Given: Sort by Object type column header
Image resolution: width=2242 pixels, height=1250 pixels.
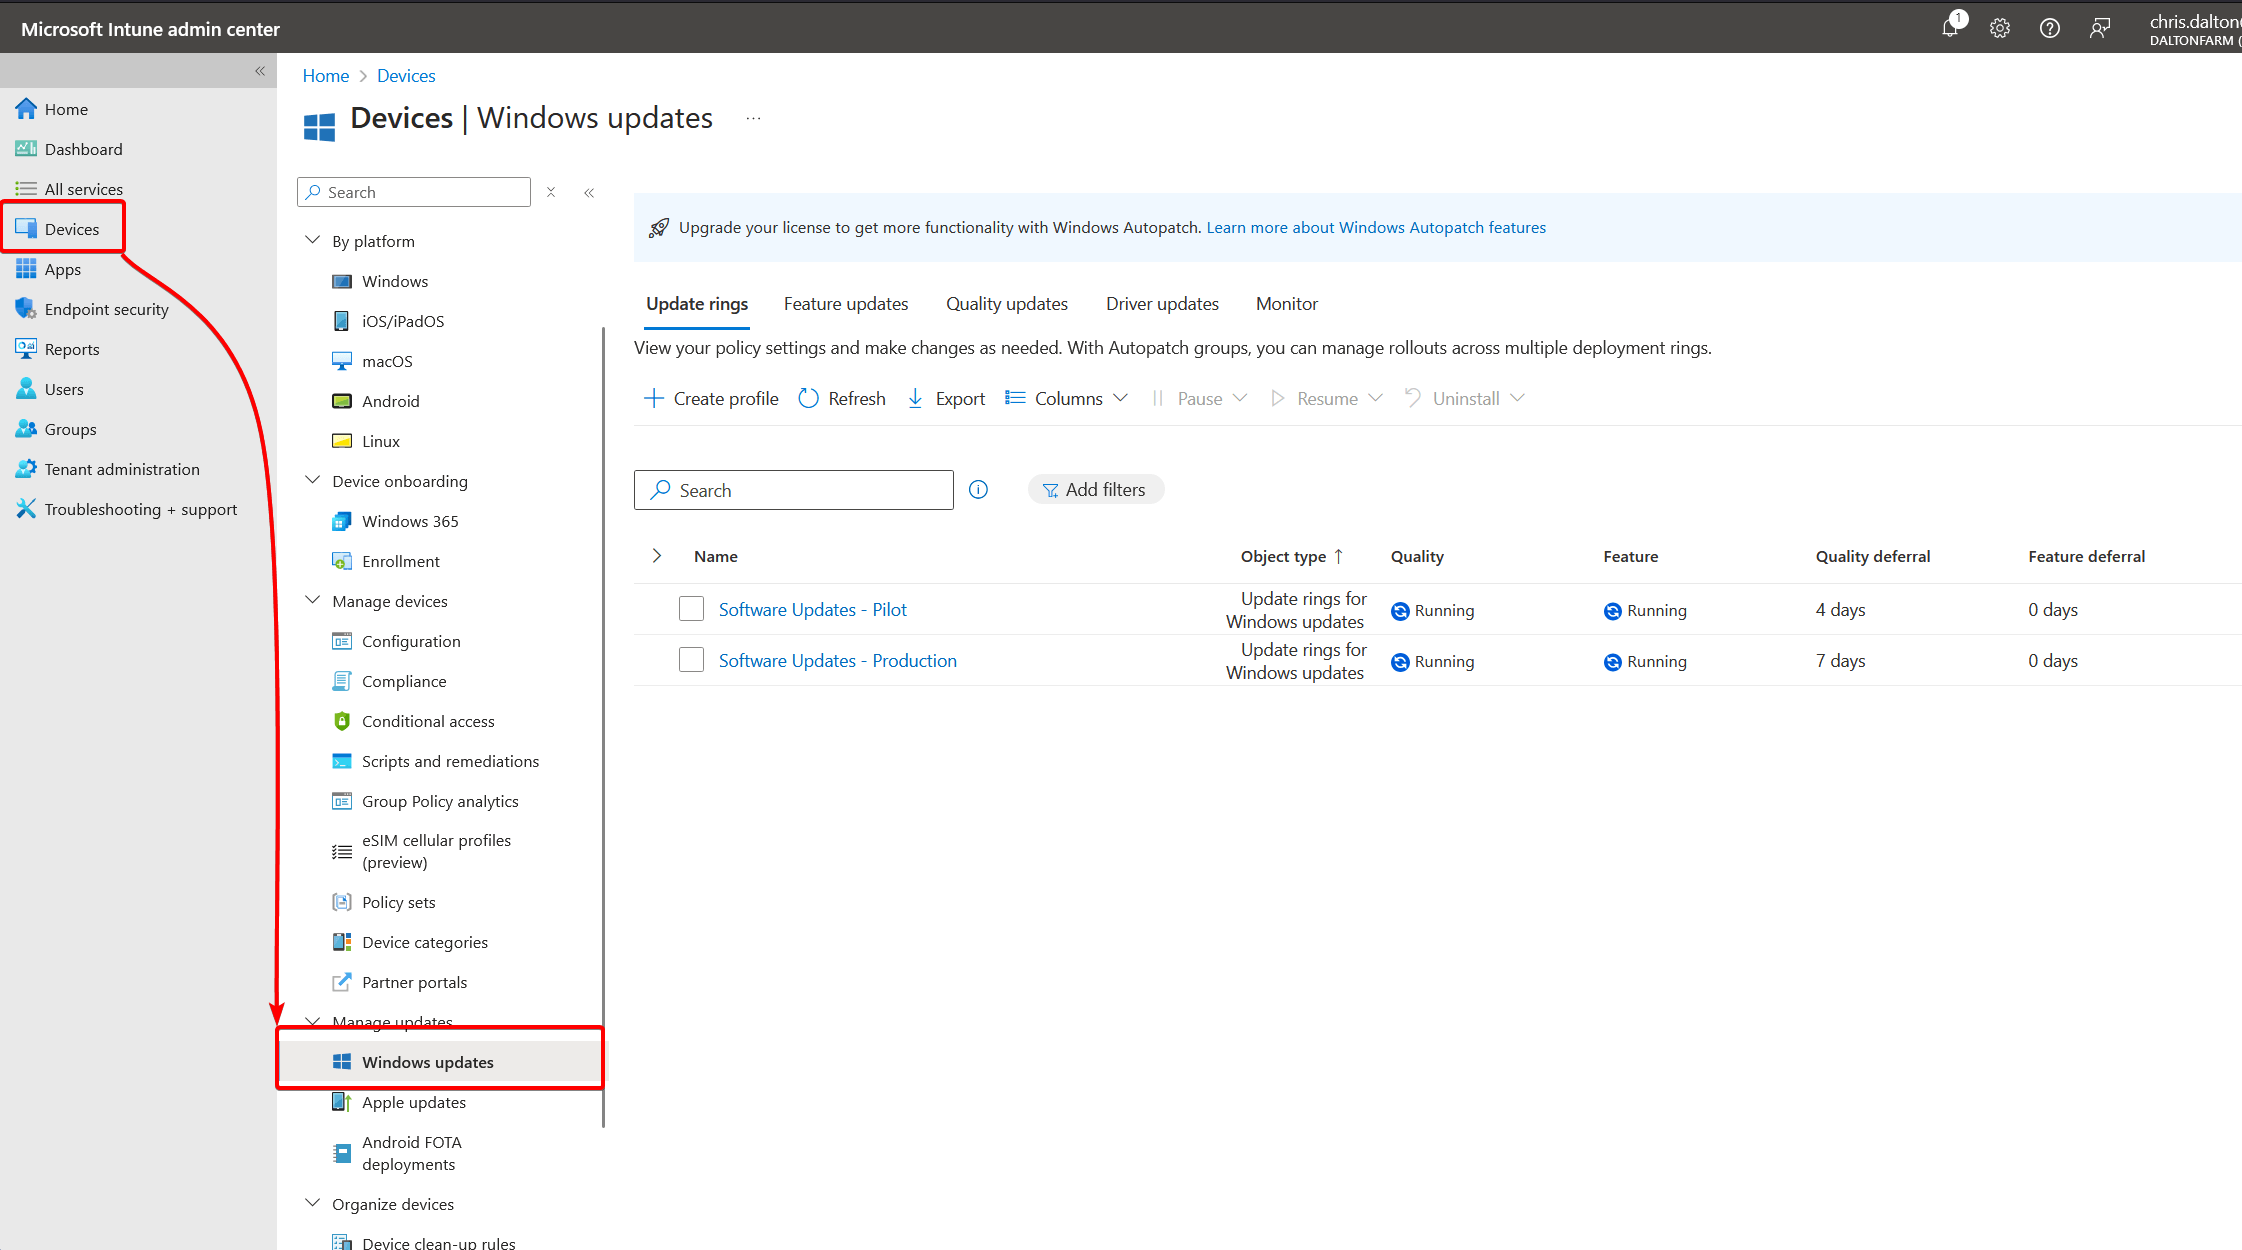Looking at the screenshot, I should (x=1292, y=556).
